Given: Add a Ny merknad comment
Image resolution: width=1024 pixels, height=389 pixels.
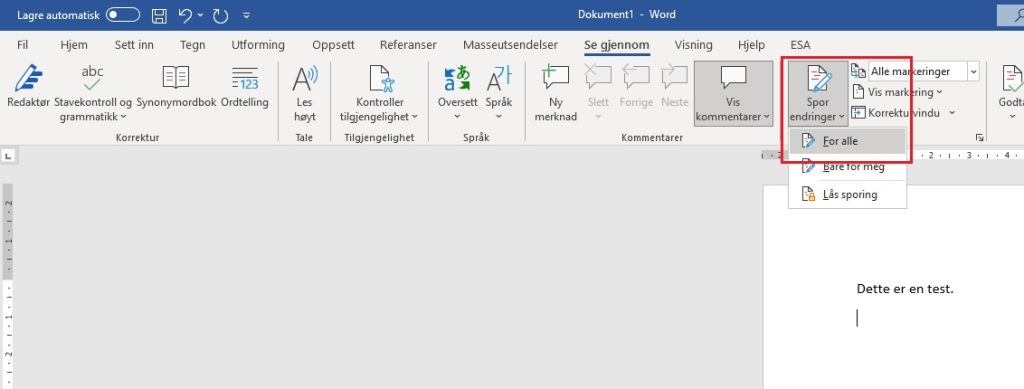Looking at the screenshot, I should pyautogui.click(x=555, y=93).
